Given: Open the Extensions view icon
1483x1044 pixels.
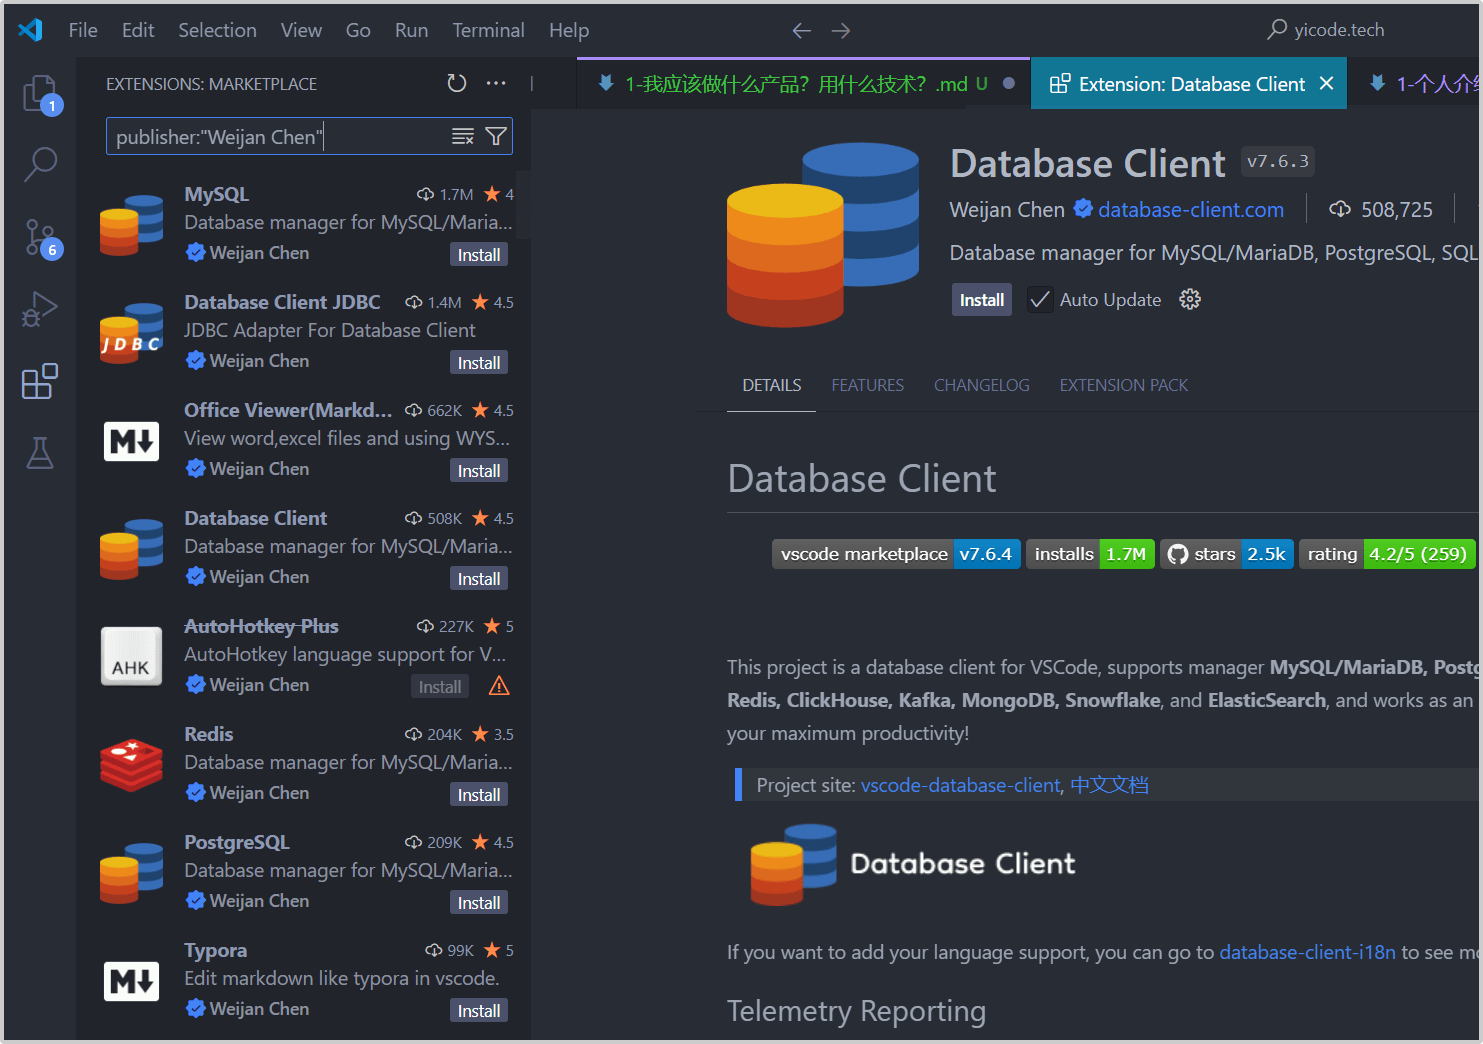Looking at the screenshot, I should (x=40, y=381).
